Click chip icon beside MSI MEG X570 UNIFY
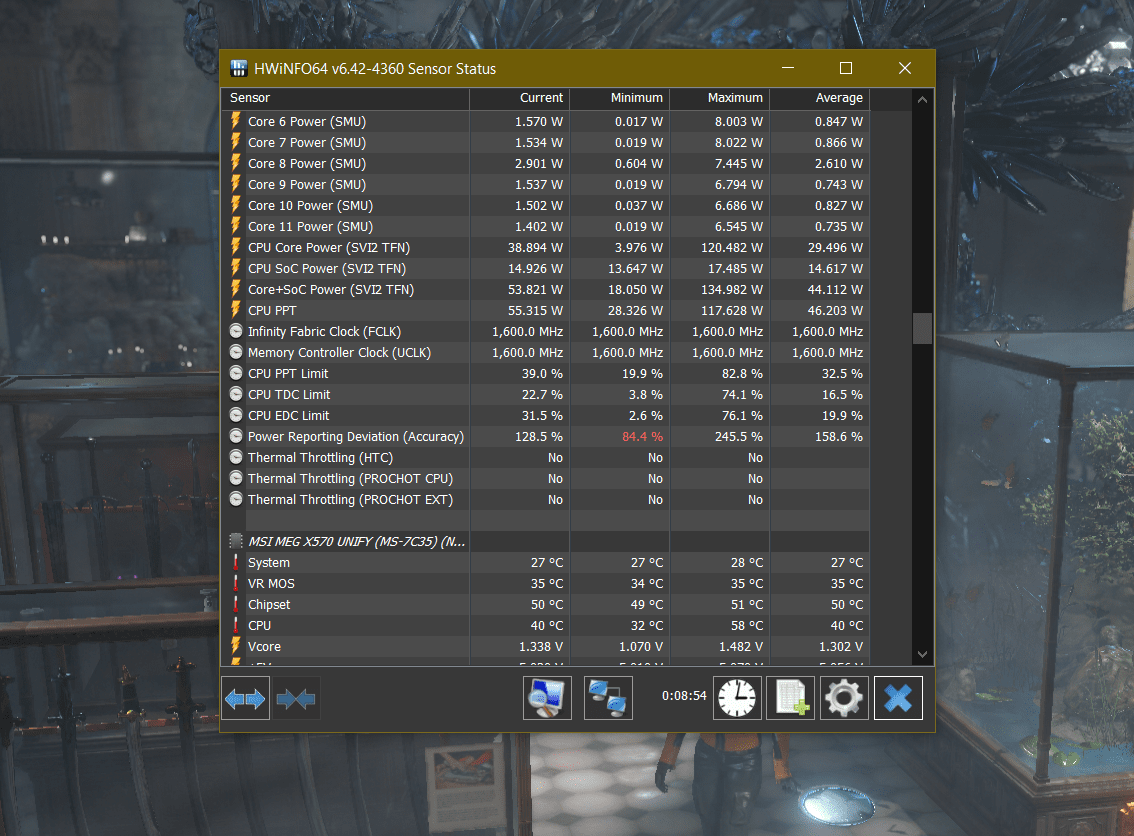 coord(236,541)
